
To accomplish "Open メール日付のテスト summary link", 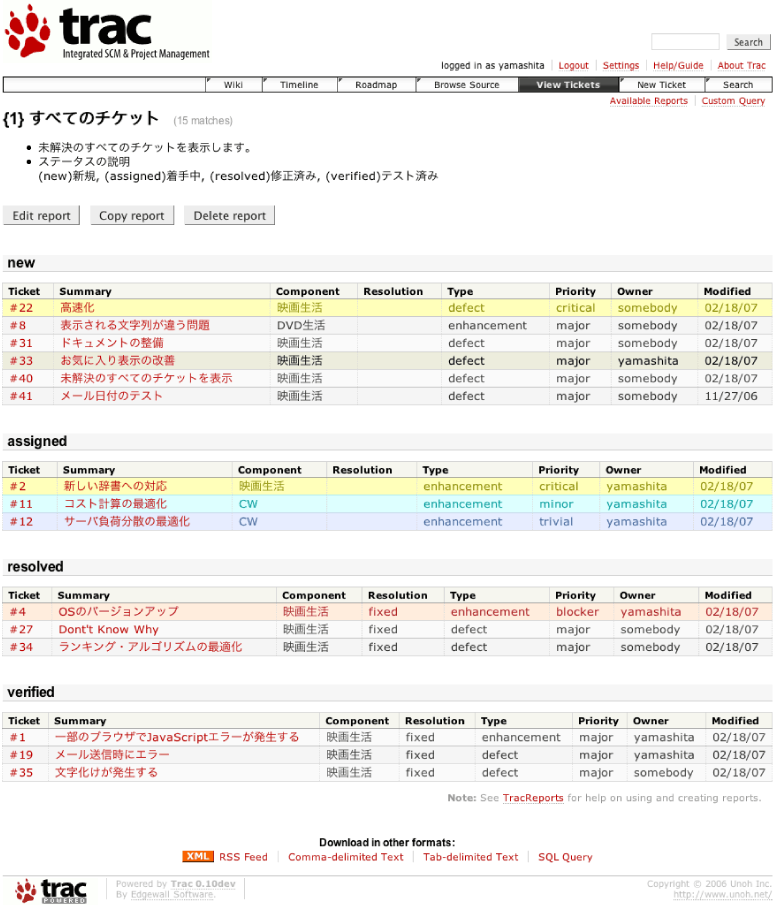I will [x=111, y=396].
